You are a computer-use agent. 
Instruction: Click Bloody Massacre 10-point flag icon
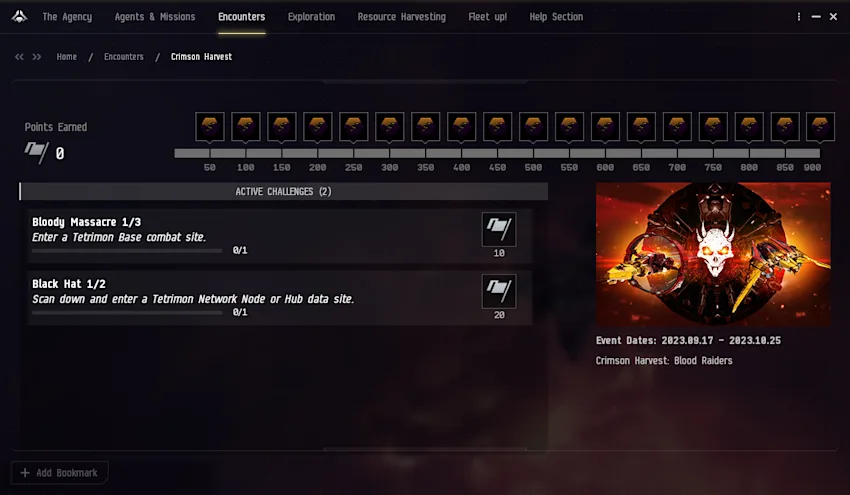pyautogui.click(x=499, y=229)
